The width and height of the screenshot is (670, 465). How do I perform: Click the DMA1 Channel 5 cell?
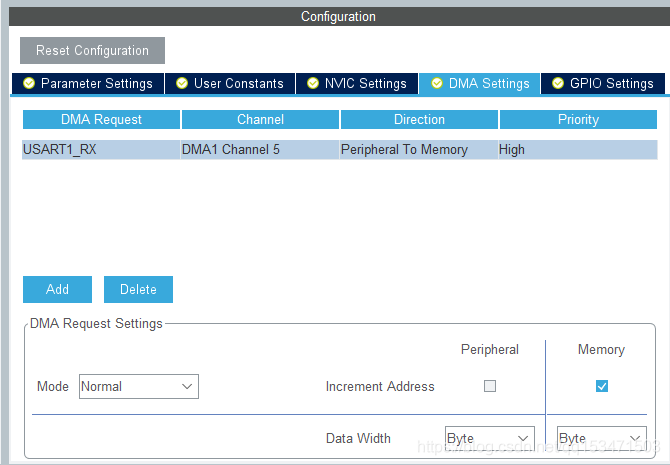pyautogui.click(x=260, y=150)
